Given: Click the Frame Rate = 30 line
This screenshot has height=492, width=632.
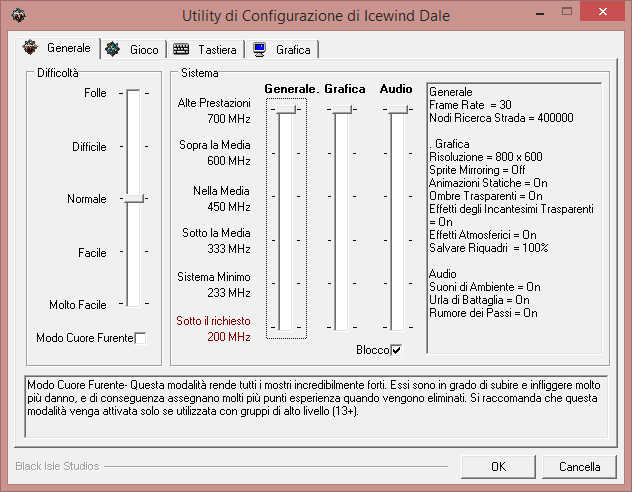Looking at the screenshot, I should point(470,105).
